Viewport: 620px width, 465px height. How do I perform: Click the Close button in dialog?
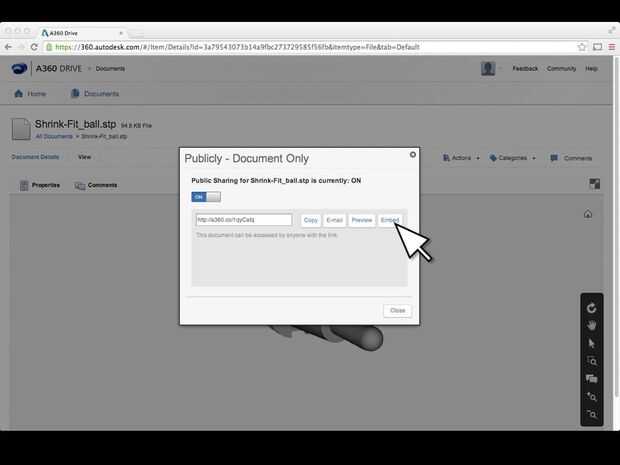[x=397, y=310]
